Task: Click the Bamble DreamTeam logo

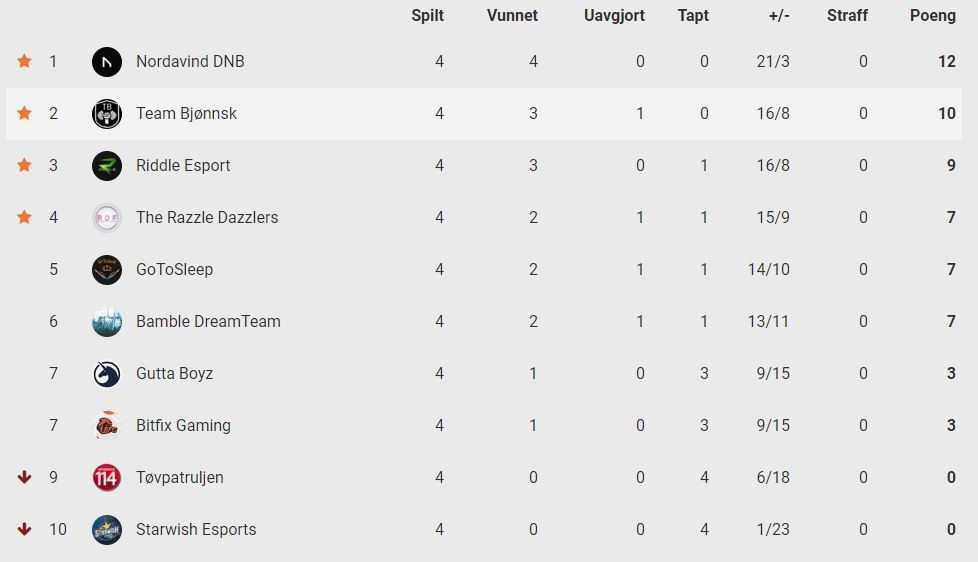Action: (107, 321)
